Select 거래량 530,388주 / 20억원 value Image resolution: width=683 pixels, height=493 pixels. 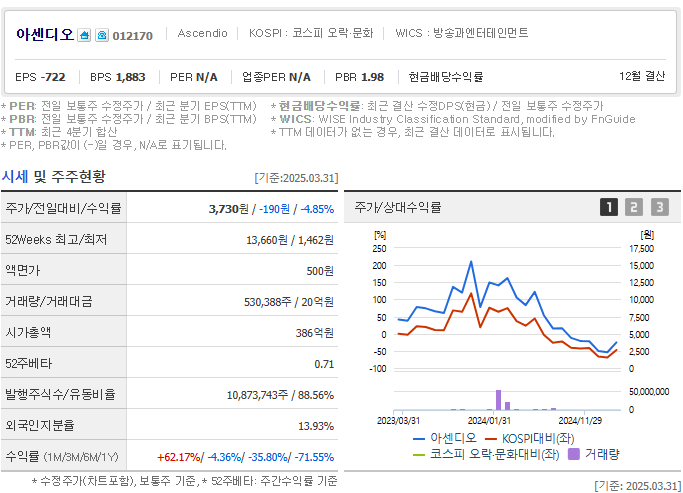[289, 302]
